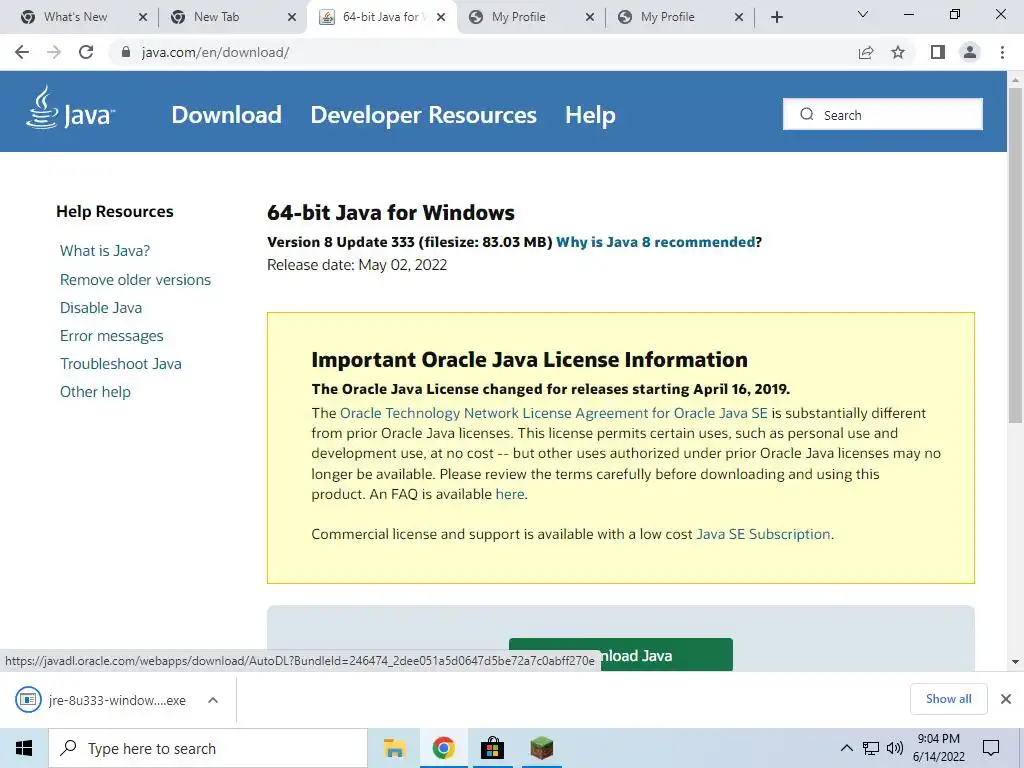Open the Chrome profile avatar
The image size is (1024, 768).
pos(970,52)
